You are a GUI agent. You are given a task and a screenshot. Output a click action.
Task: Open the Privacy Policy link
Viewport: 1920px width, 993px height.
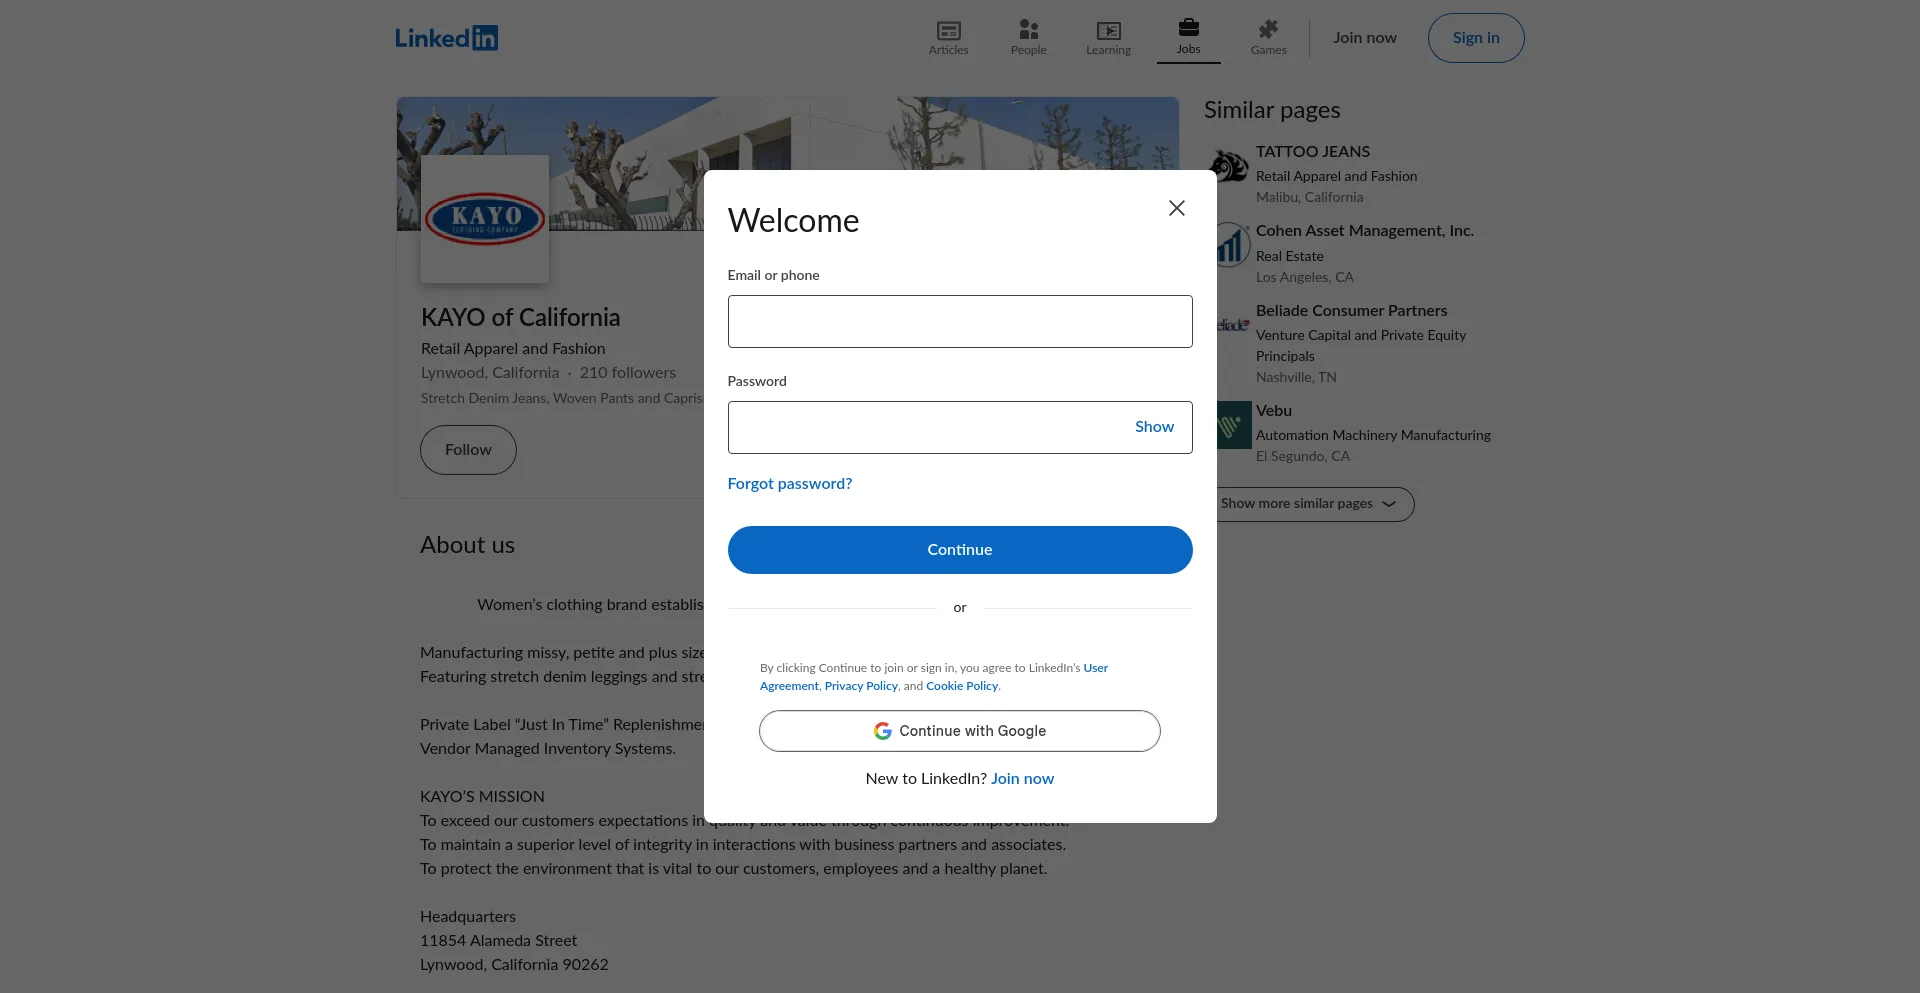point(861,686)
